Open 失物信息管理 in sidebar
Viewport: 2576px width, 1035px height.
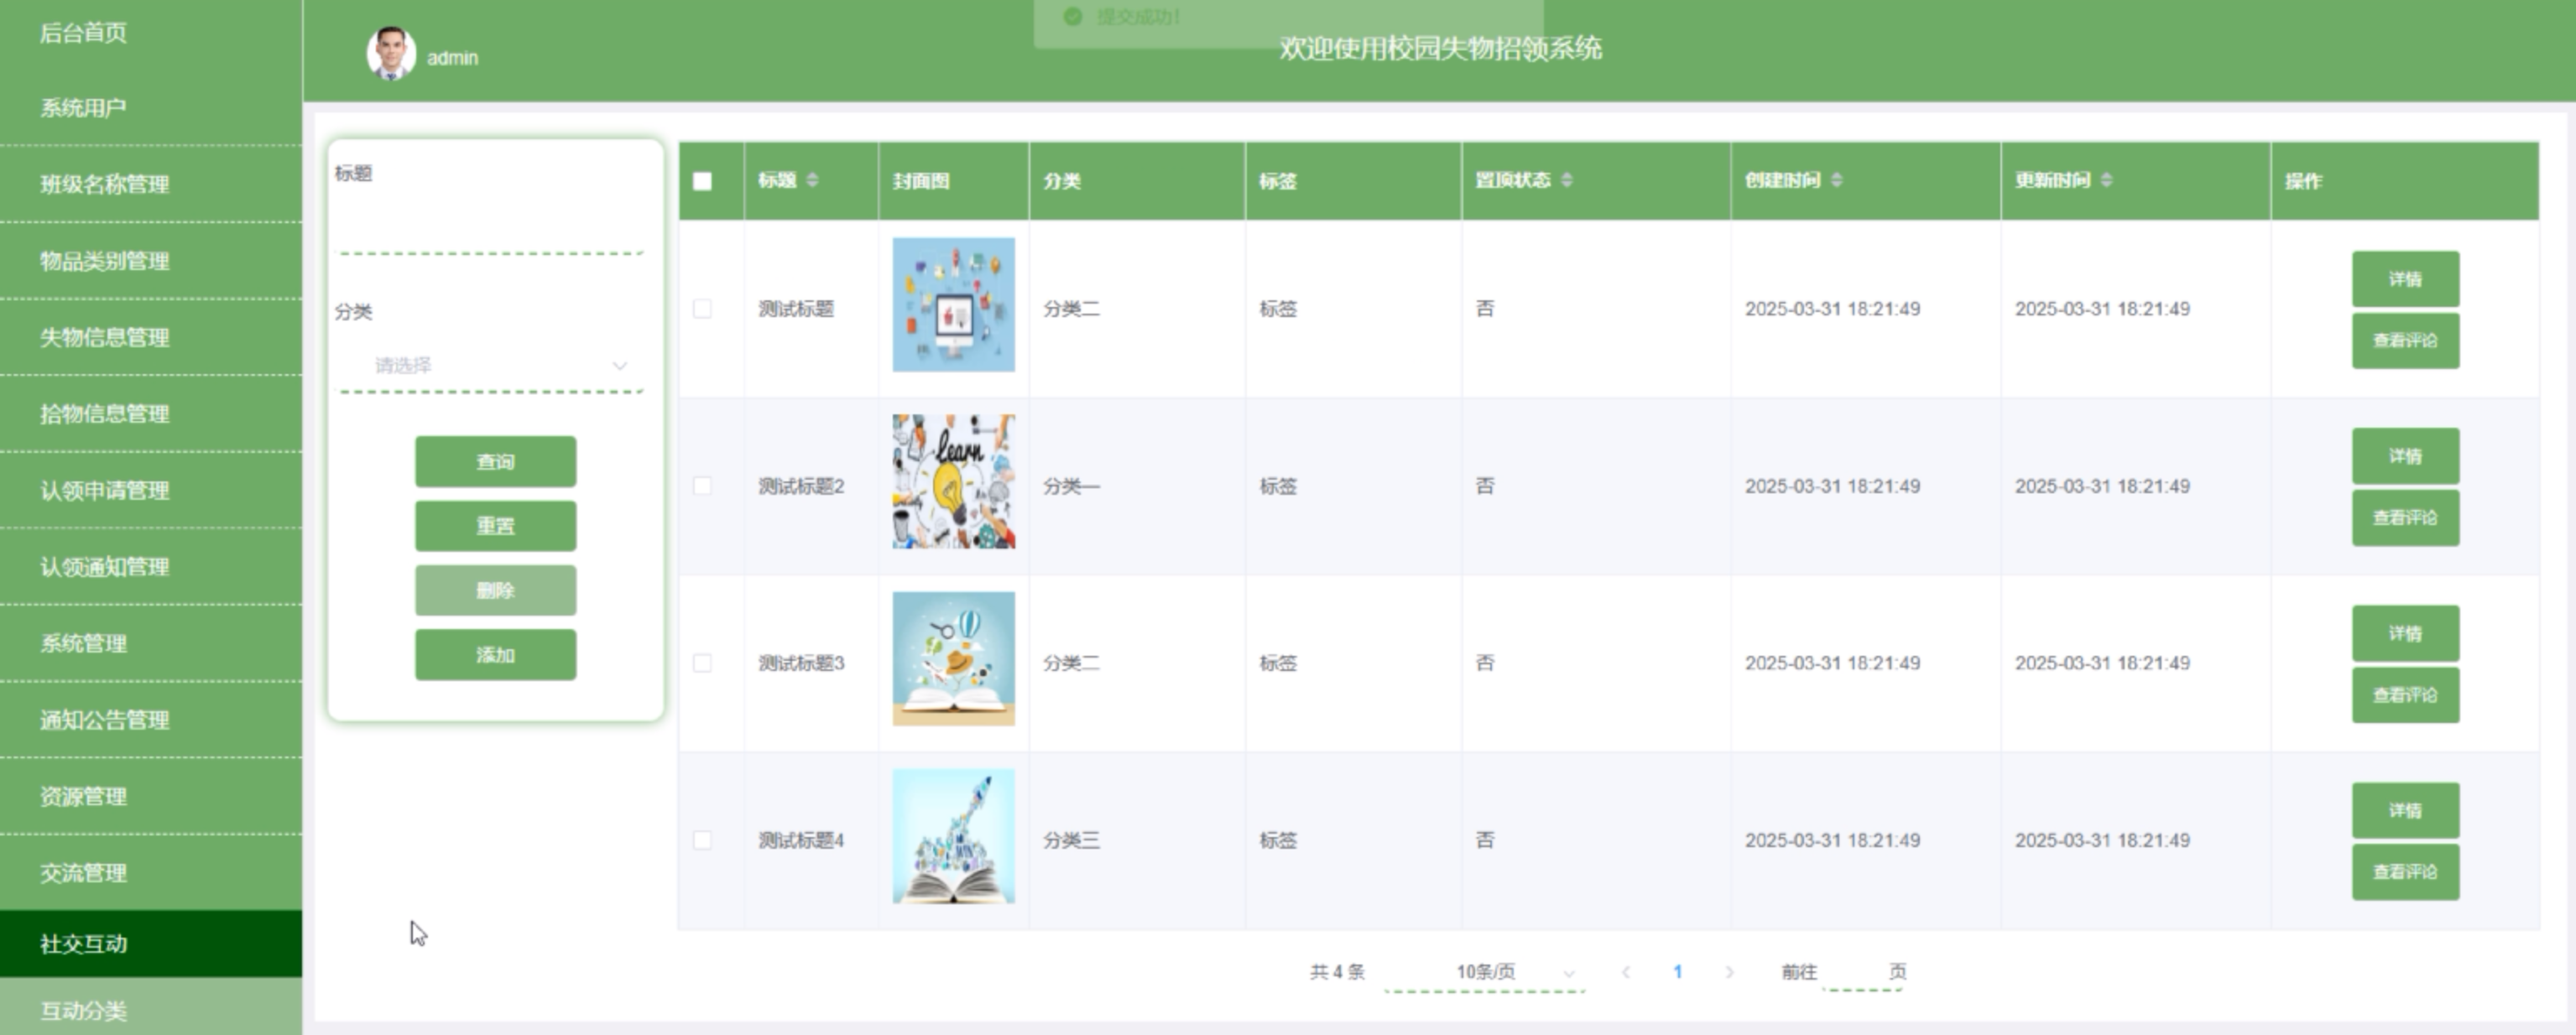tap(150, 337)
